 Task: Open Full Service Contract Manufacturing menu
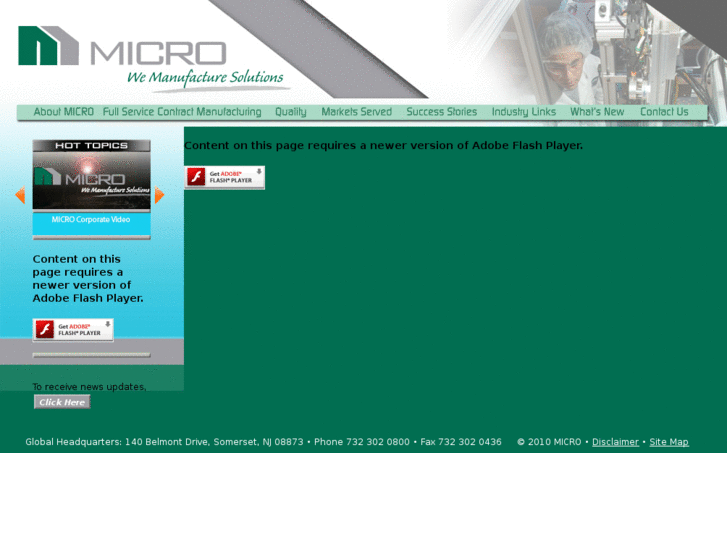pyautogui.click(x=182, y=112)
